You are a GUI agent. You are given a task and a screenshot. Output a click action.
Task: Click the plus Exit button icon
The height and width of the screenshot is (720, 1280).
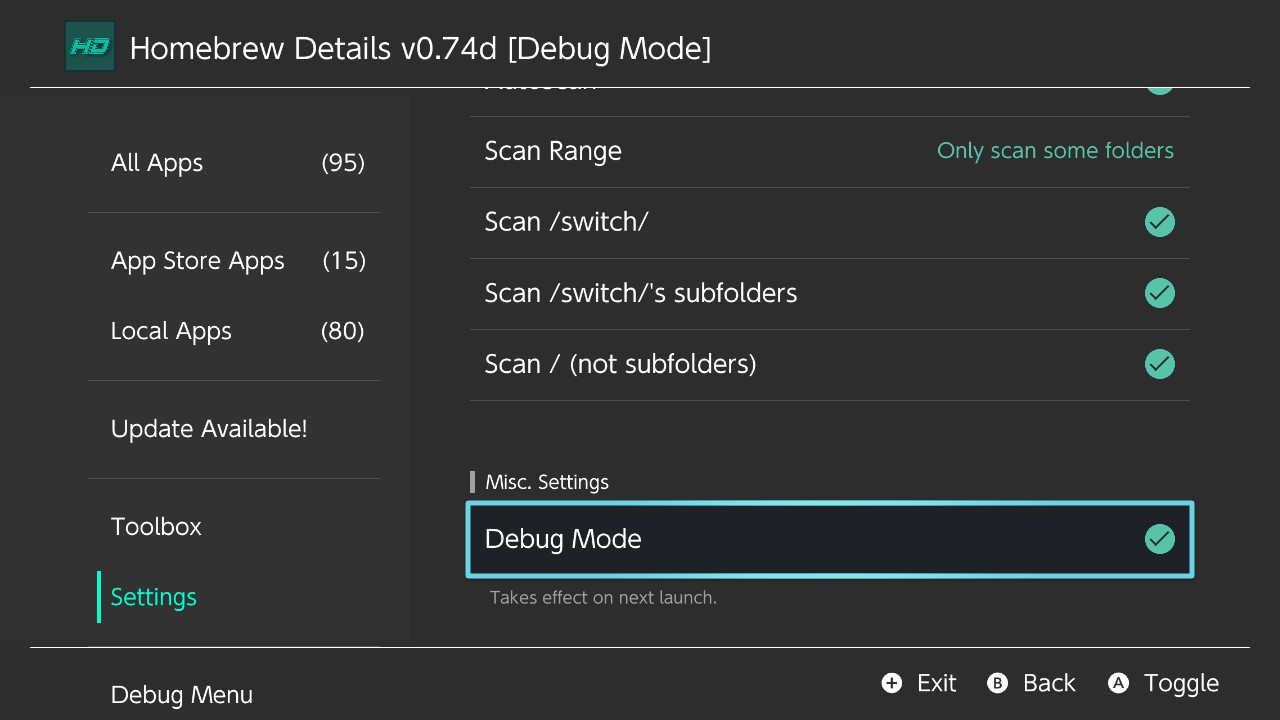click(x=892, y=683)
